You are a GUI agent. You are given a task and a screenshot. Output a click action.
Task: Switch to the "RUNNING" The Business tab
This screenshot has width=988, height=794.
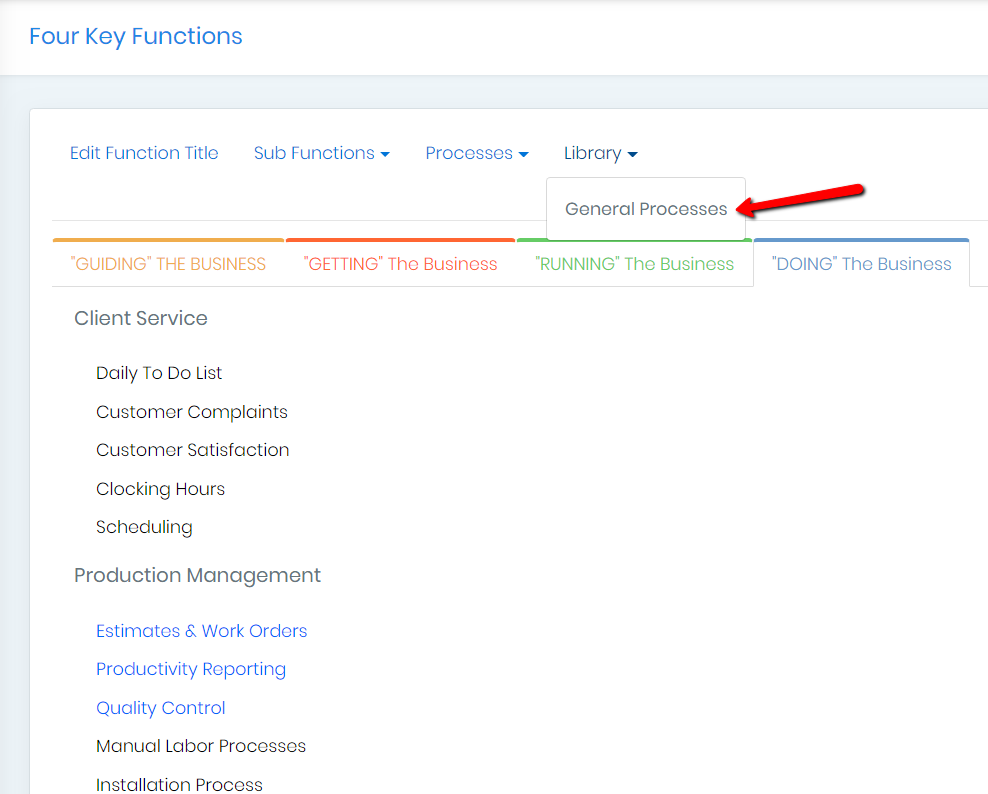click(x=633, y=263)
